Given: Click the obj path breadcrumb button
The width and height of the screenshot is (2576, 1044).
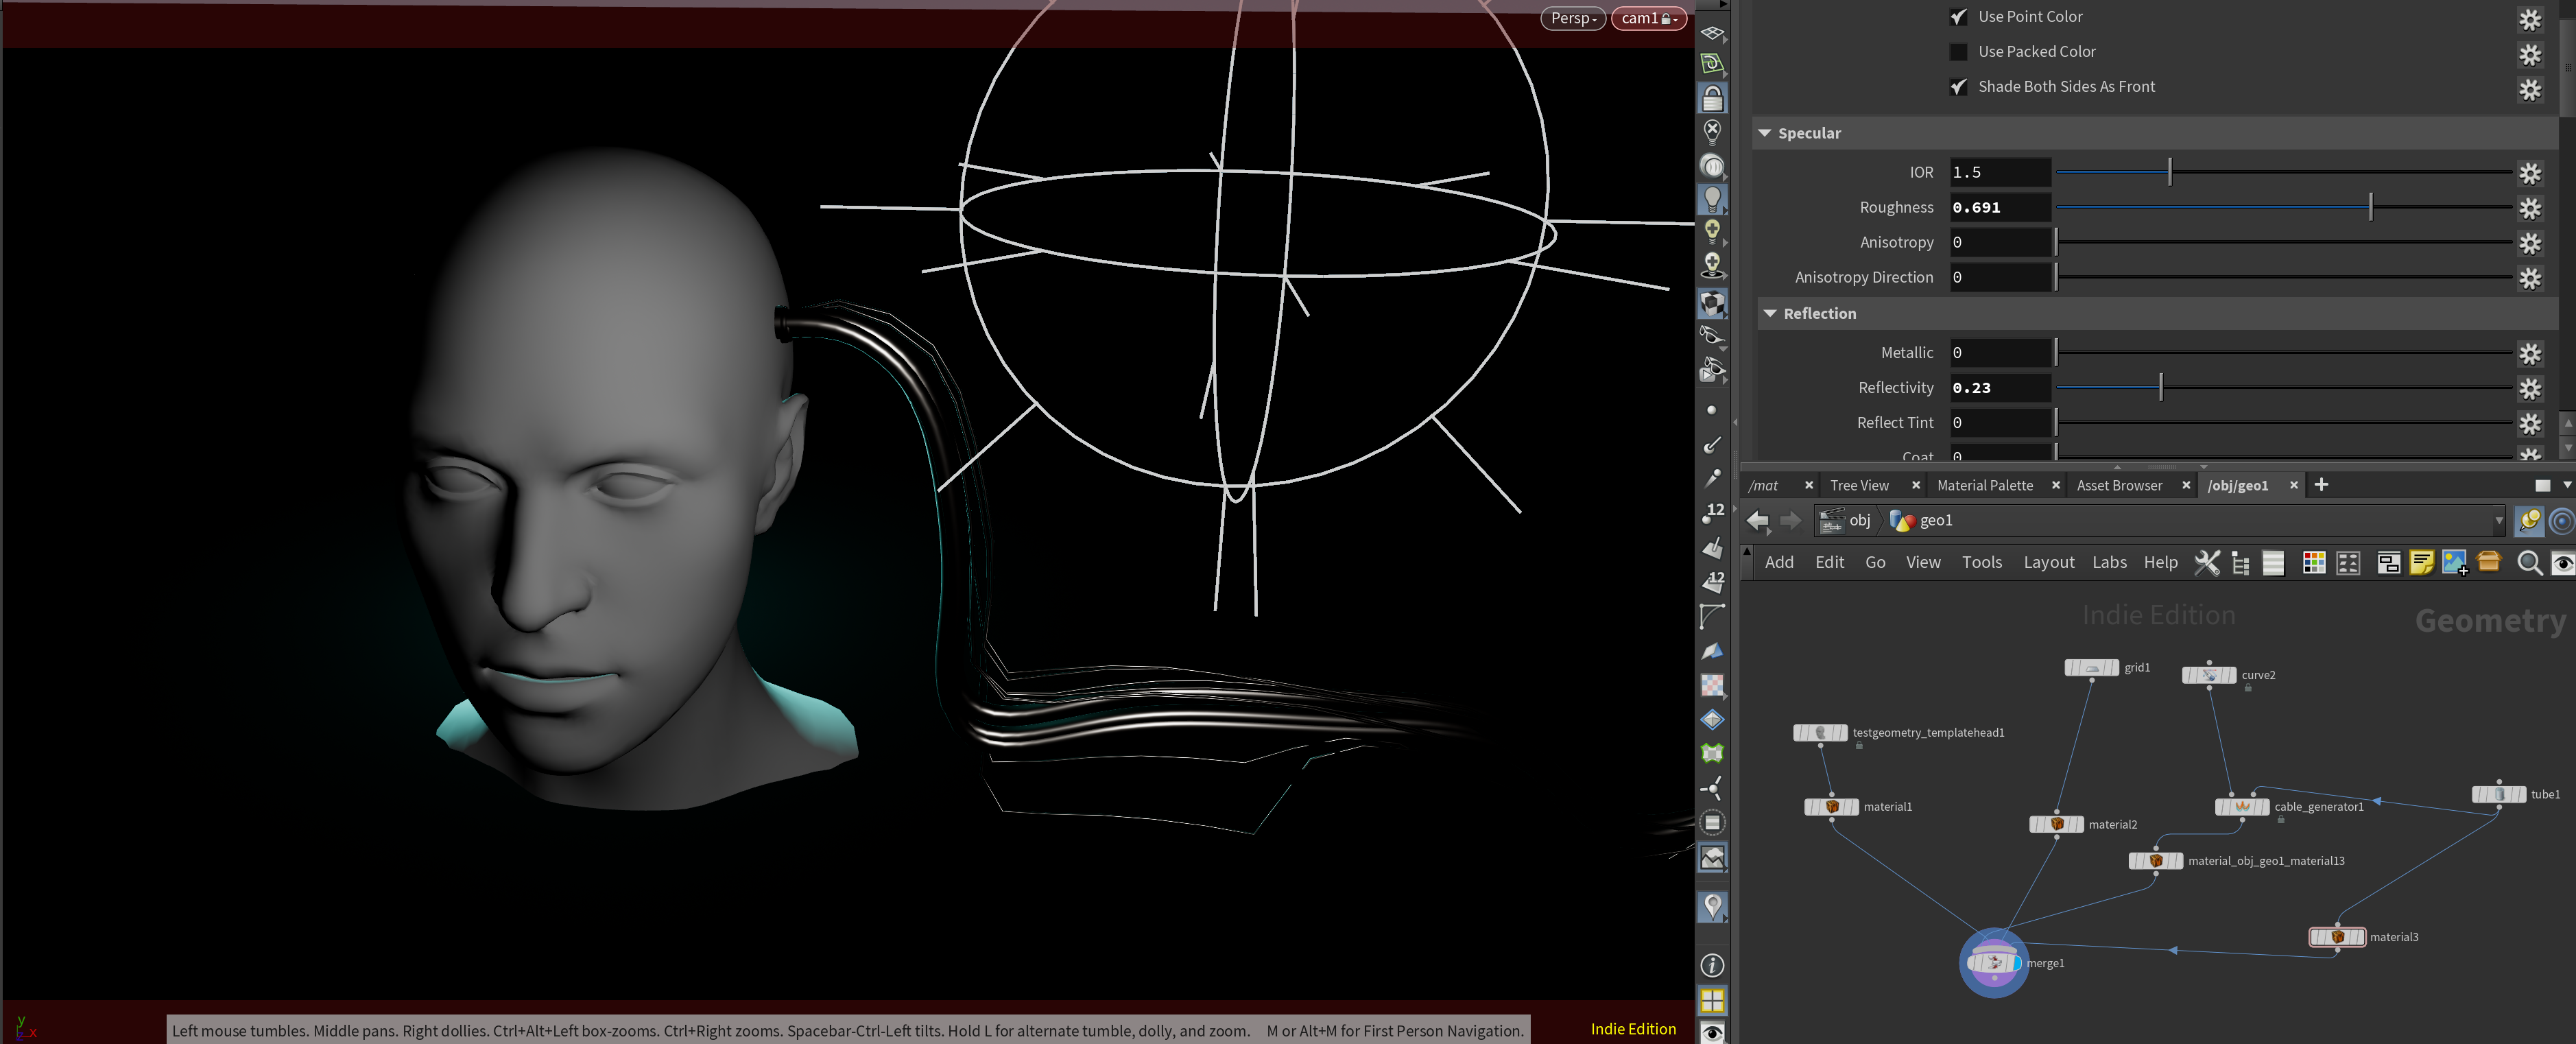Looking at the screenshot, I should pos(1846,521).
